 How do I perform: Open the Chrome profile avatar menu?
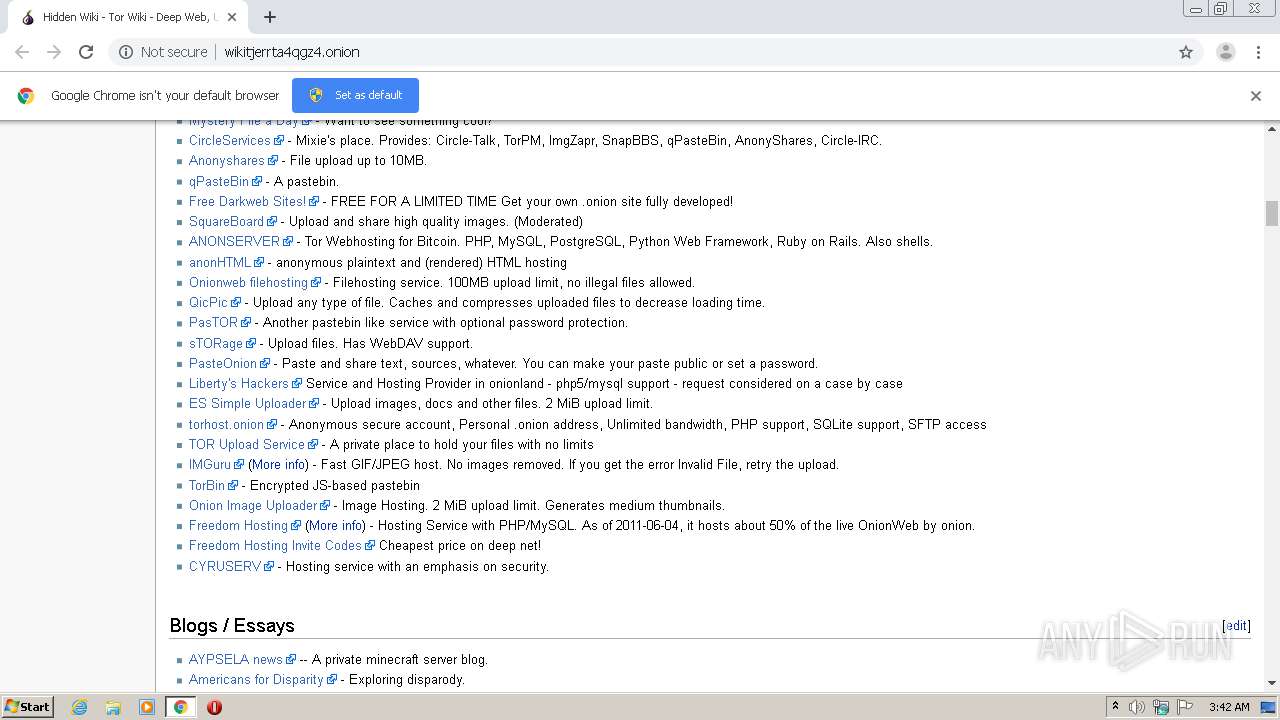1225,52
